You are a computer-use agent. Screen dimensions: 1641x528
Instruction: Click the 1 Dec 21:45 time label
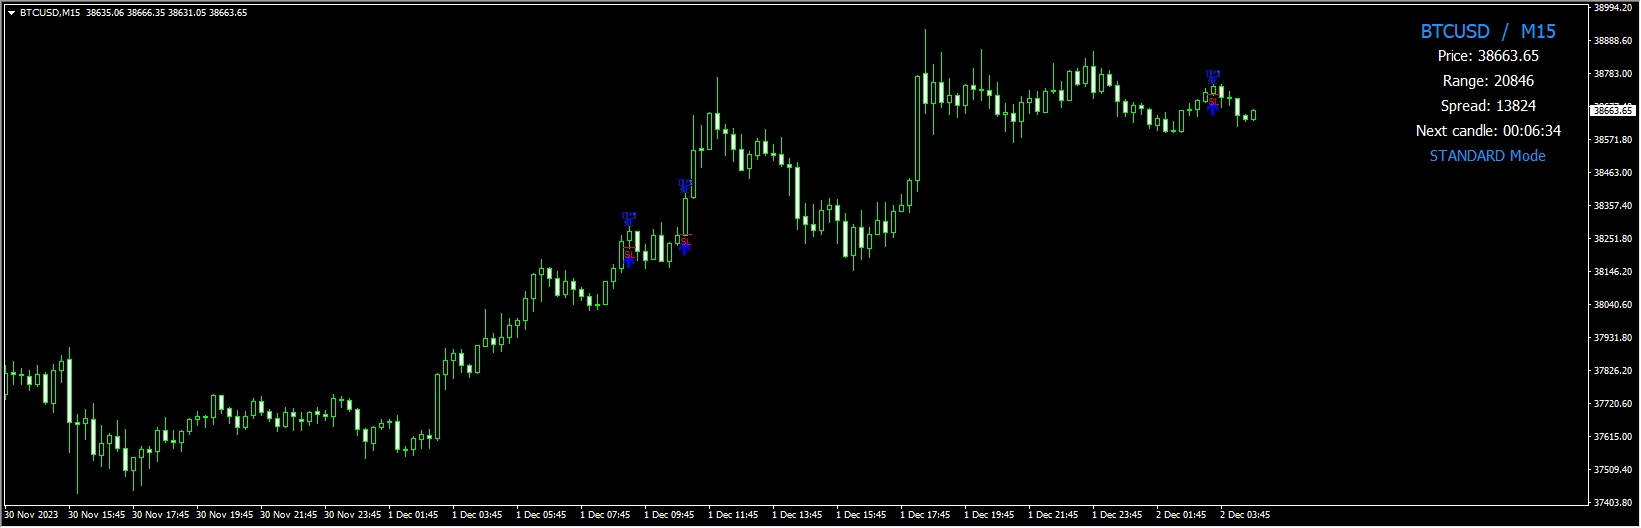point(1053,516)
